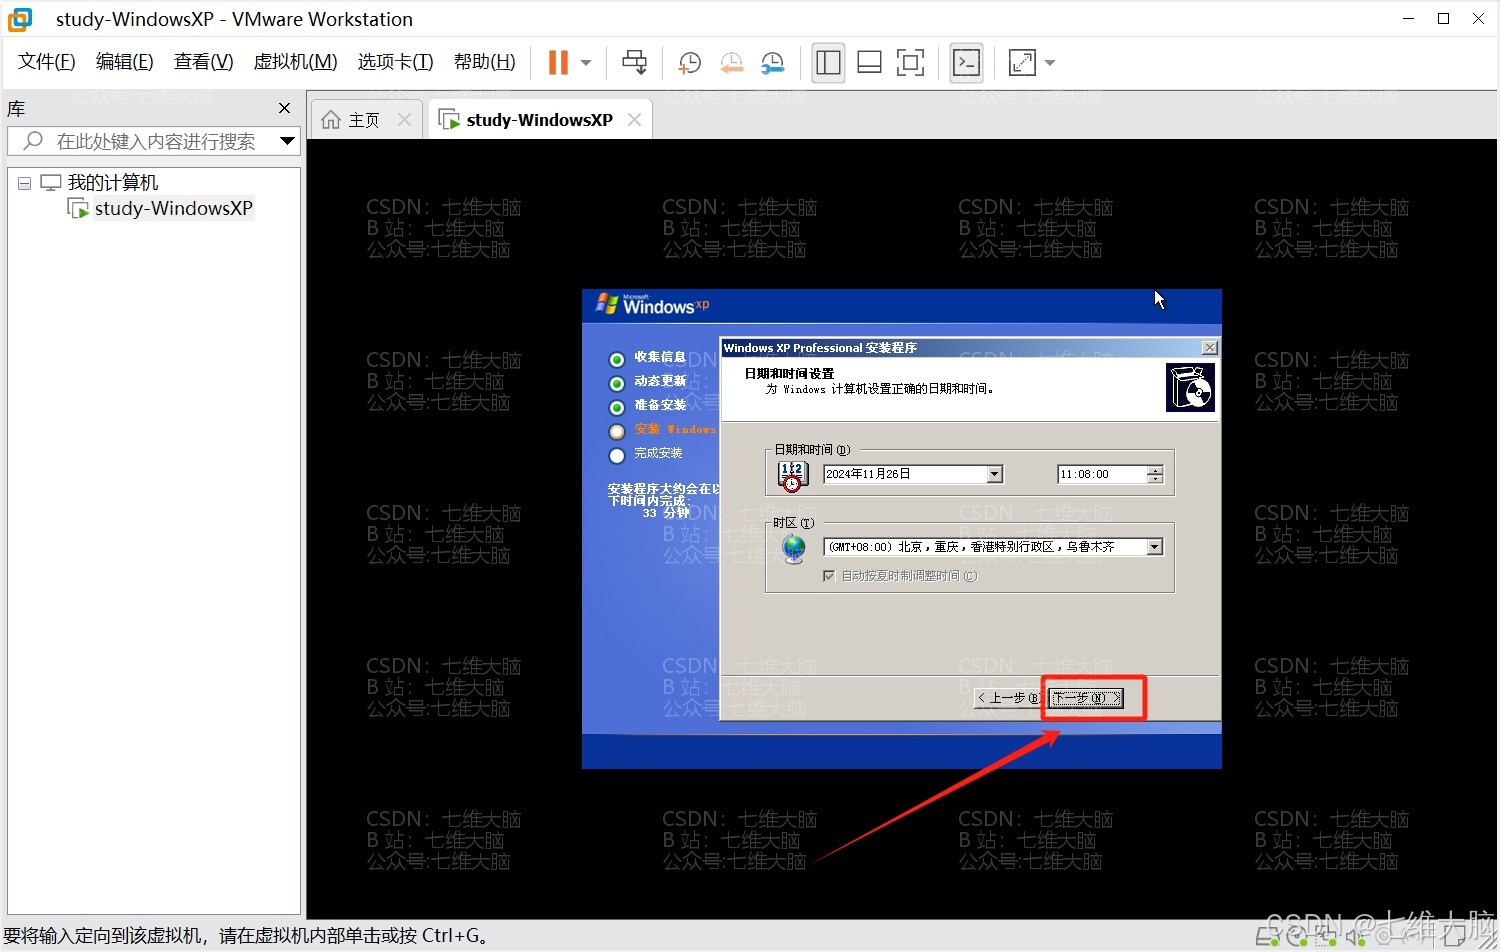Select 我的计算机 in library tree

[112, 183]
